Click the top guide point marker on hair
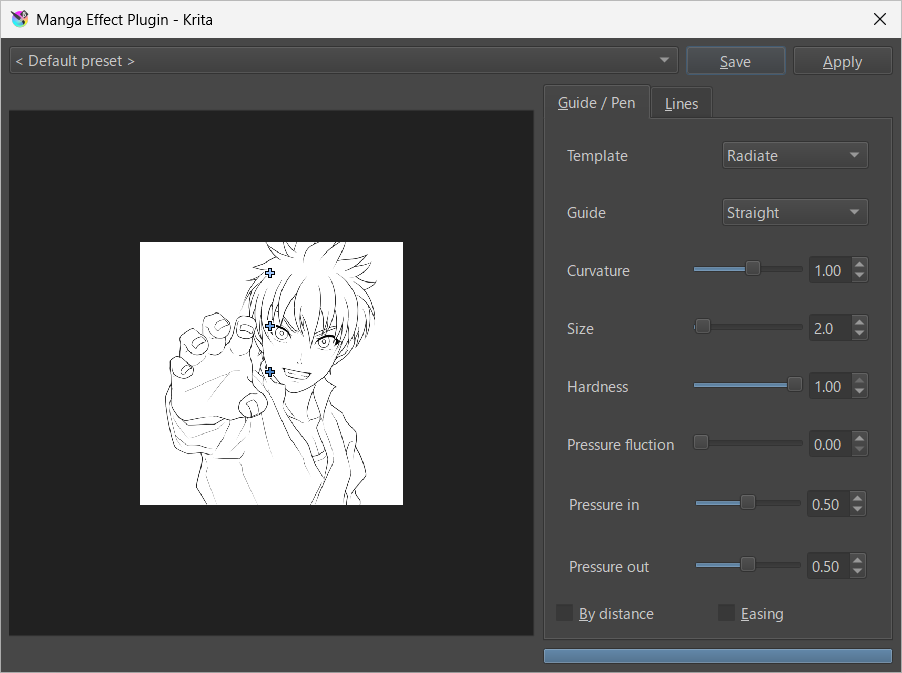Image resolution: width=902 pixels, height=673 pixels. click(x=270, y=272)
